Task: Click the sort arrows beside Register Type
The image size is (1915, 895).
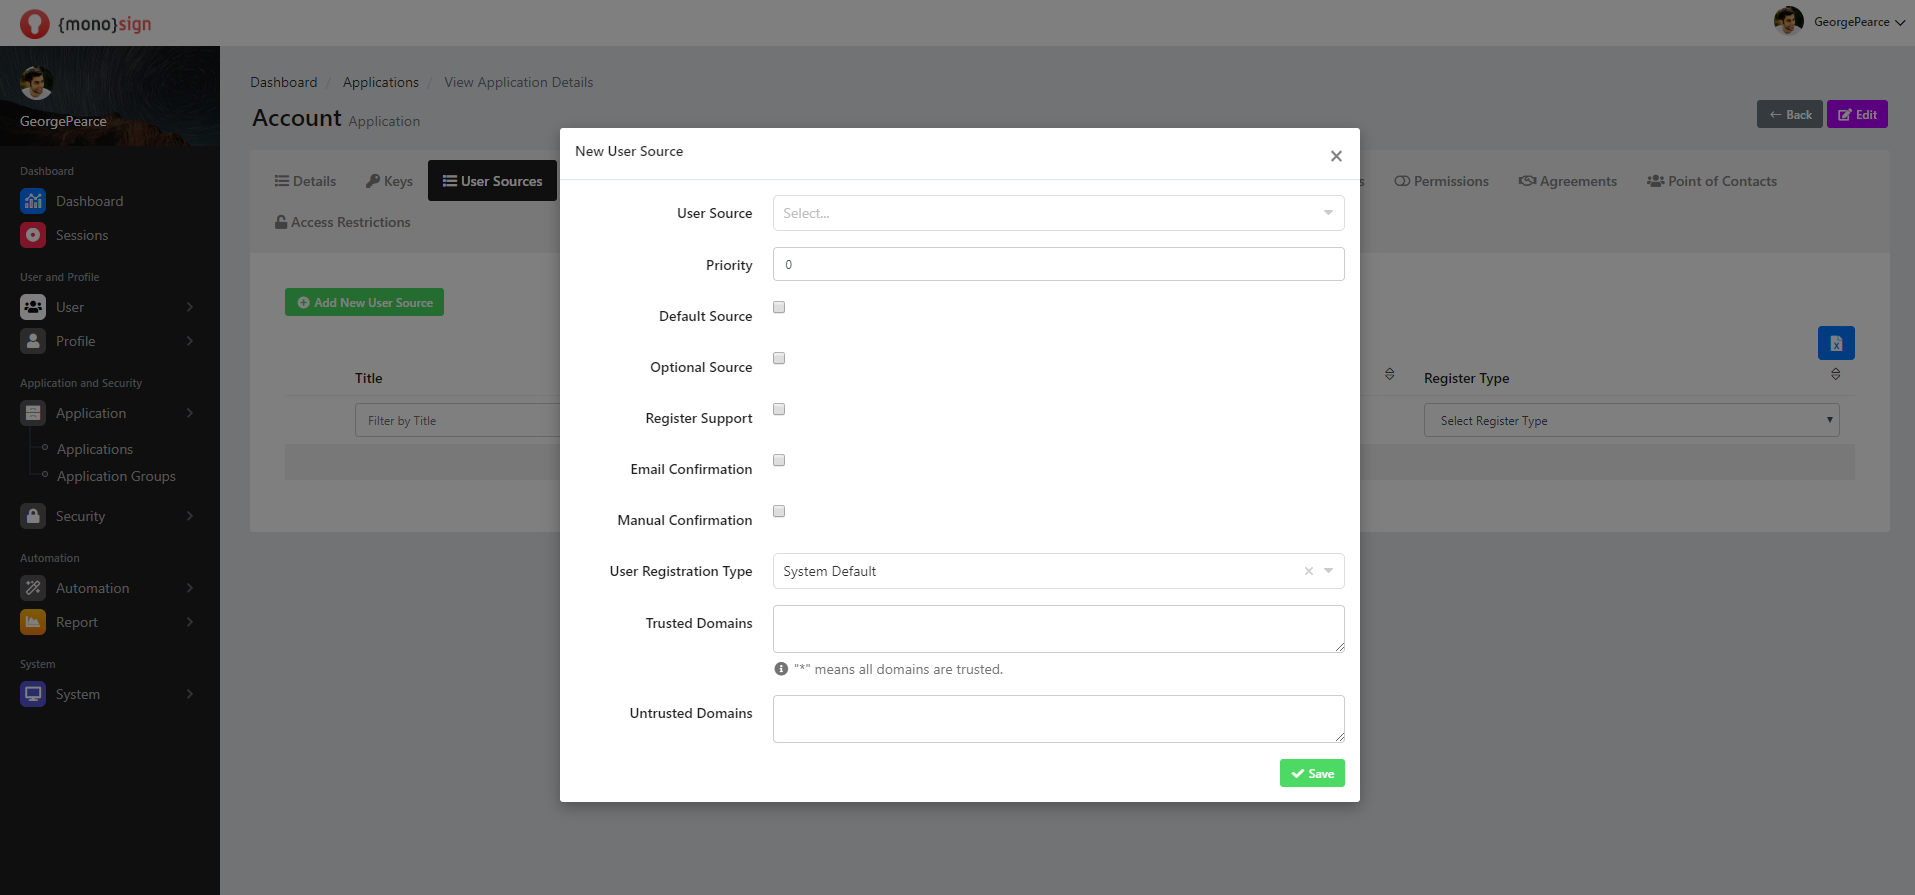Action: pos(1835,374)
